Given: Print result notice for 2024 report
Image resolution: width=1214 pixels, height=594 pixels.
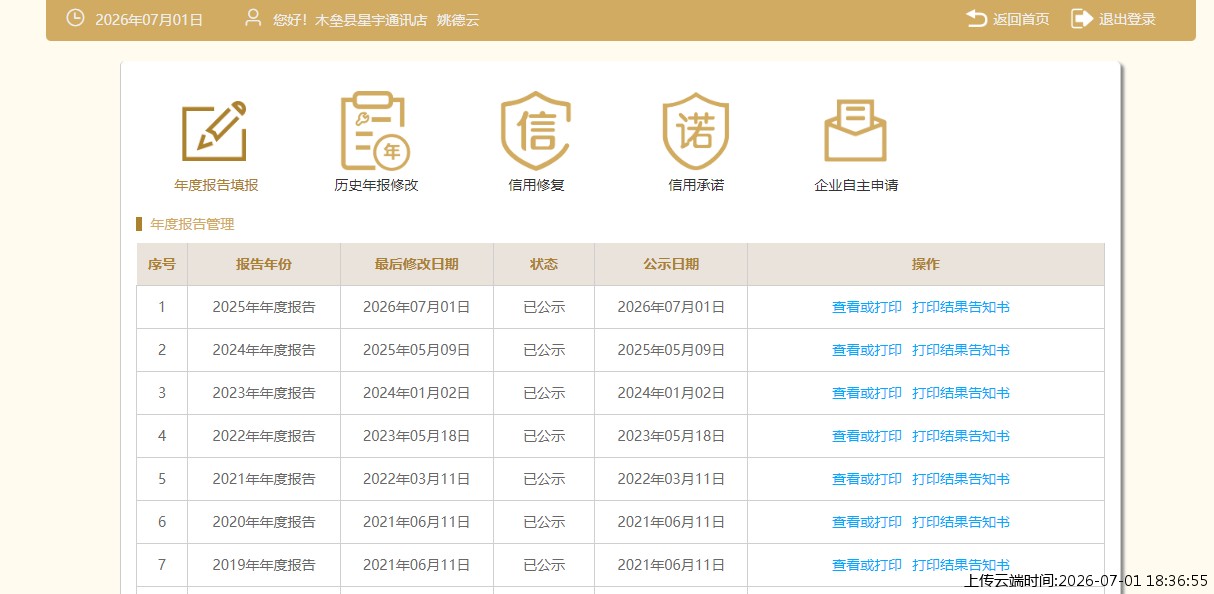Looking at the screenshot, I should pos(961,350).
